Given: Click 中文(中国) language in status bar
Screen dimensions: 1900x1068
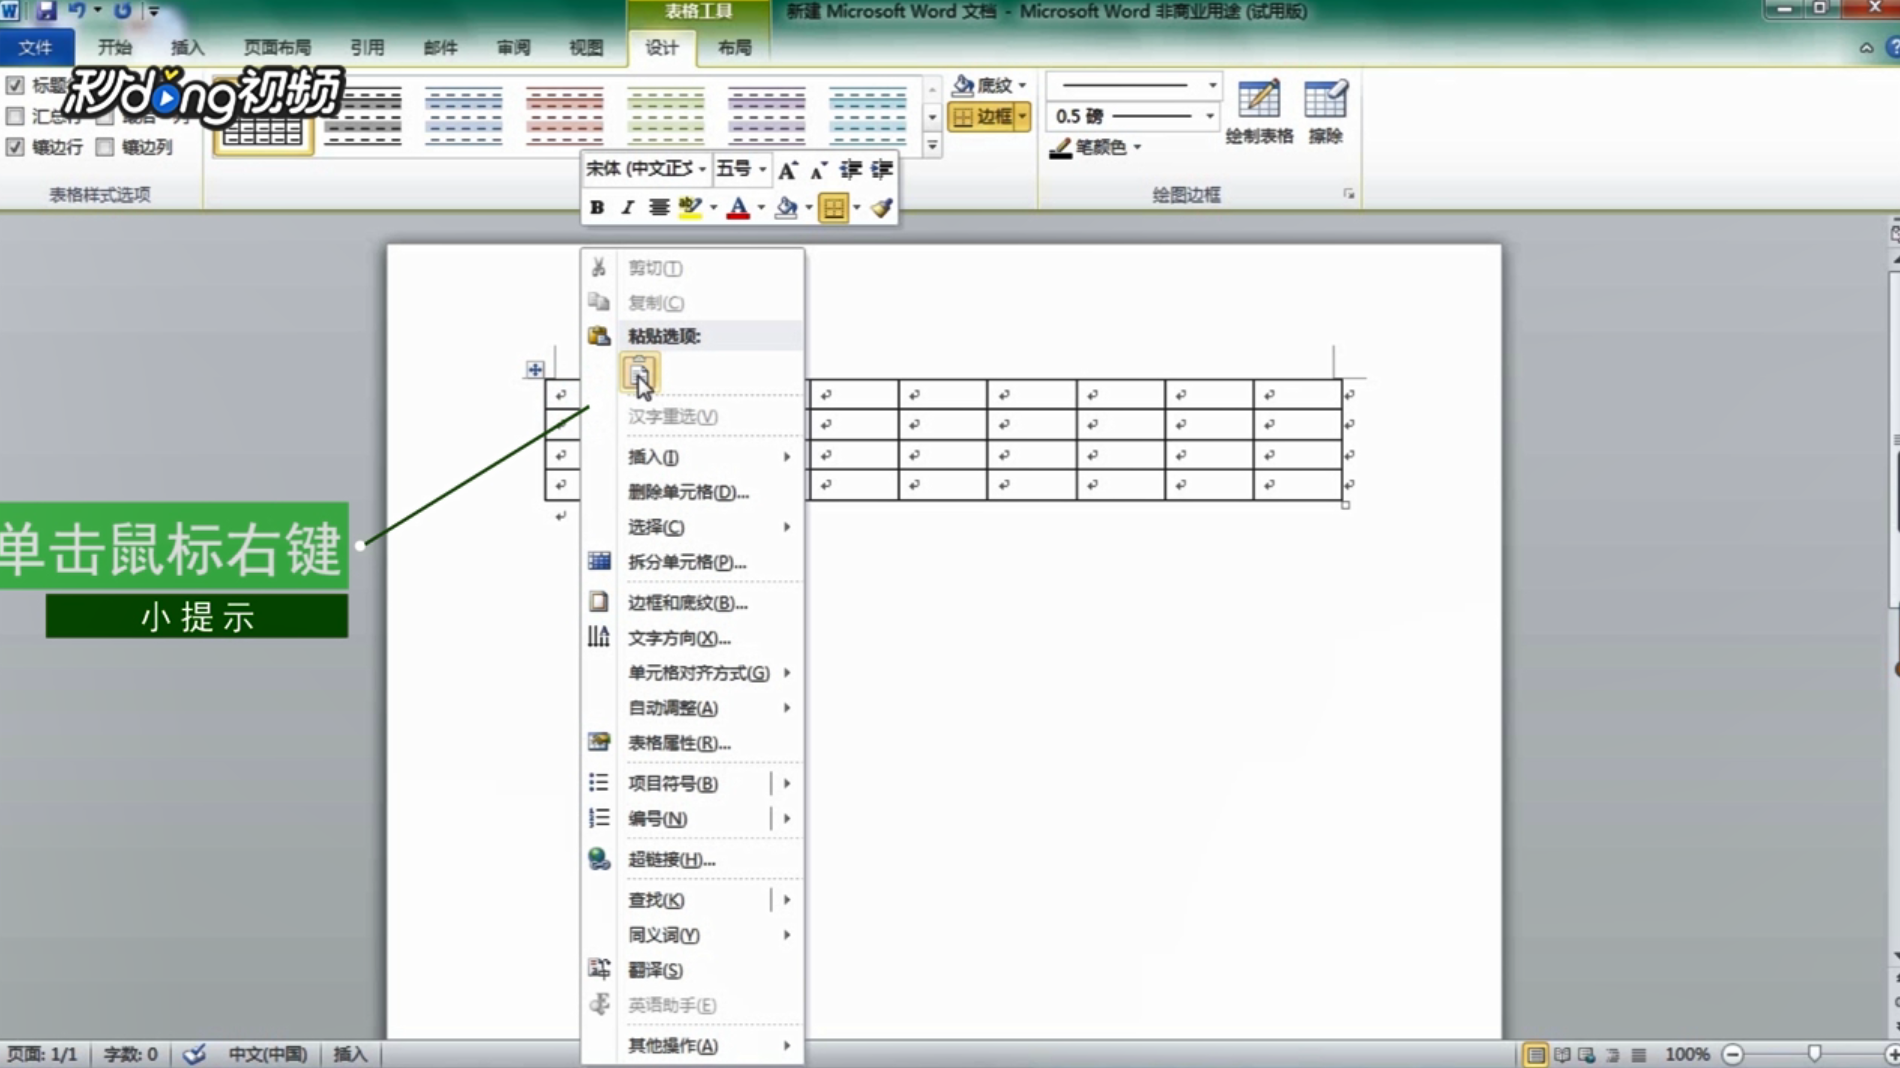Looking at the screenshot, I should (267, 1054).
